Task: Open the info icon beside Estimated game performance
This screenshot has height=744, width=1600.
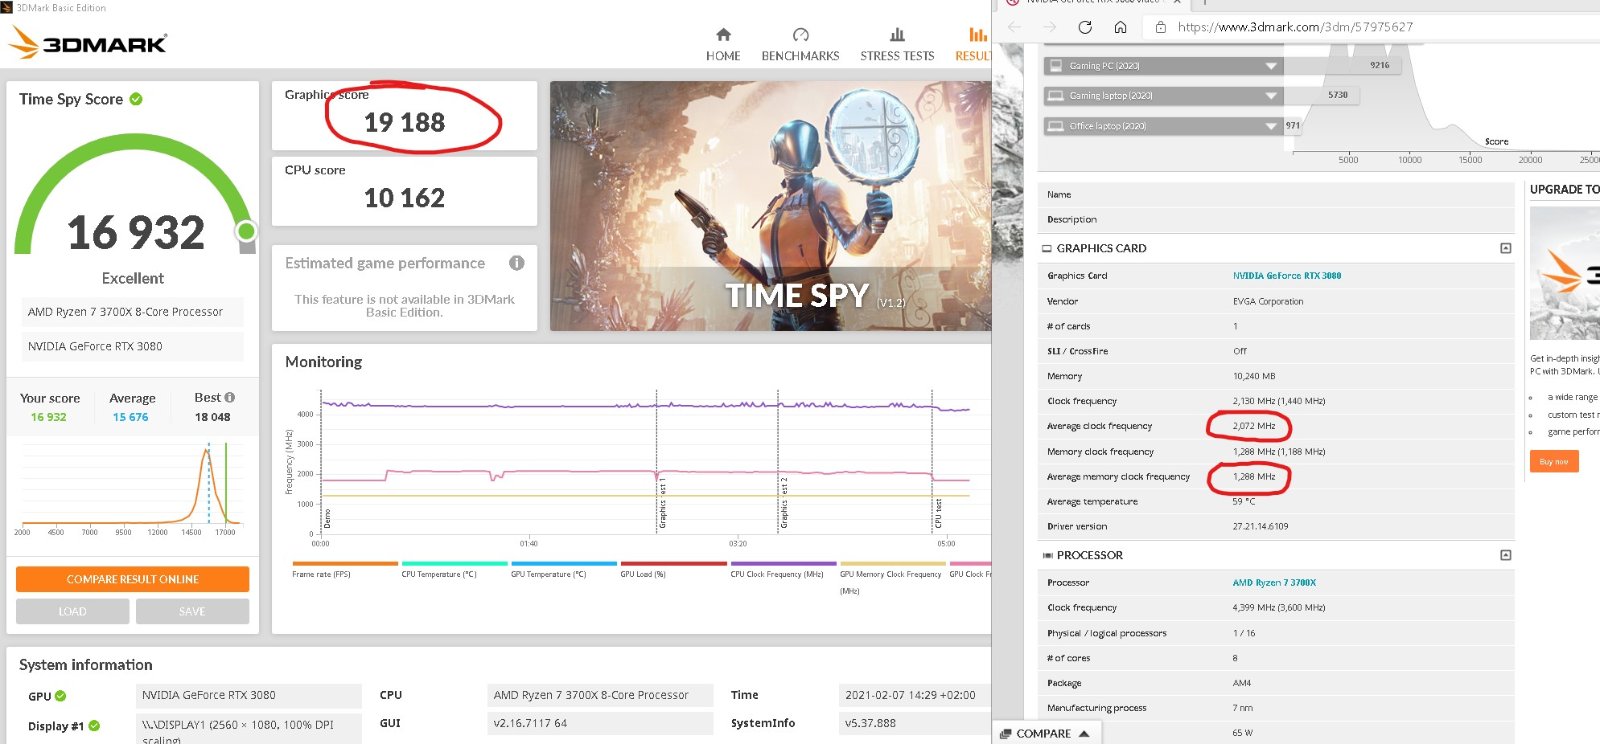Action: 516,263
